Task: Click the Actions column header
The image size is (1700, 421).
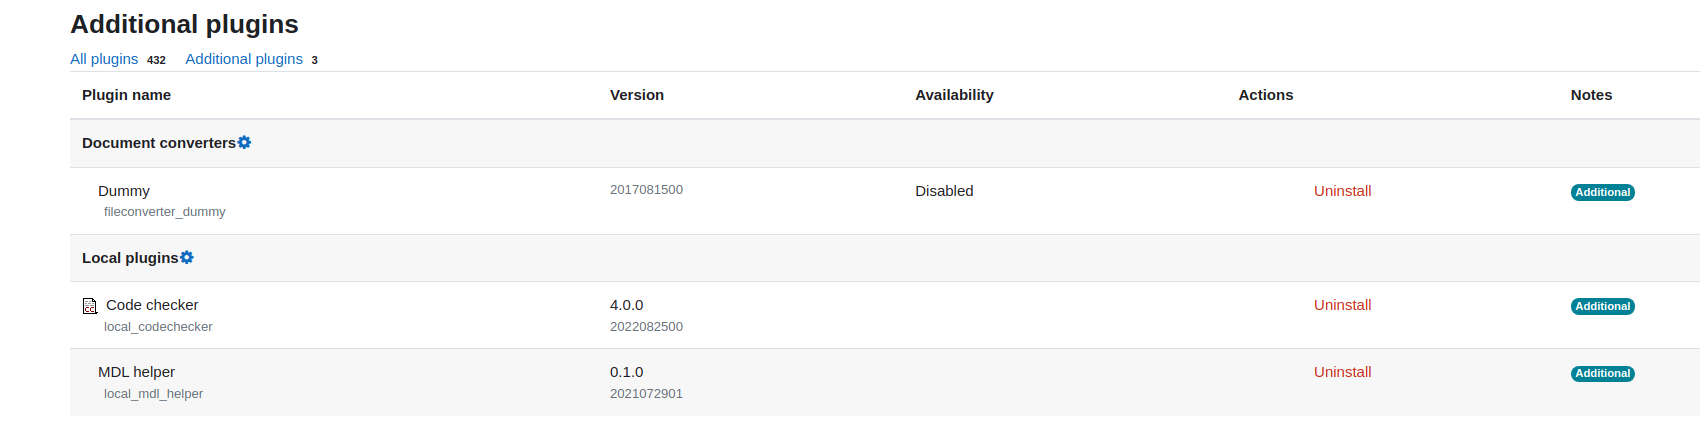Action: click(x=1266, y=95)
